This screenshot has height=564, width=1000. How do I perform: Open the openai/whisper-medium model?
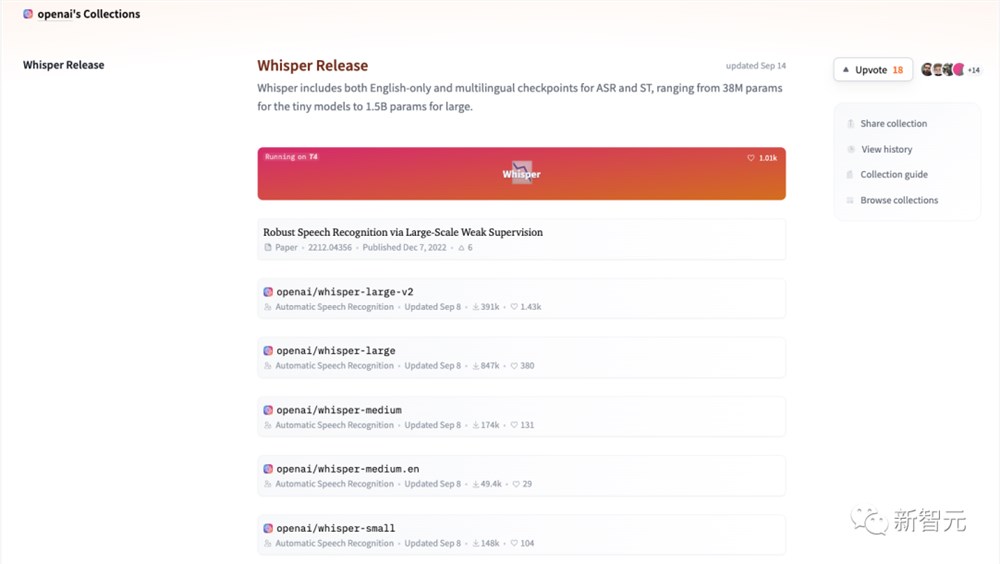339,410
